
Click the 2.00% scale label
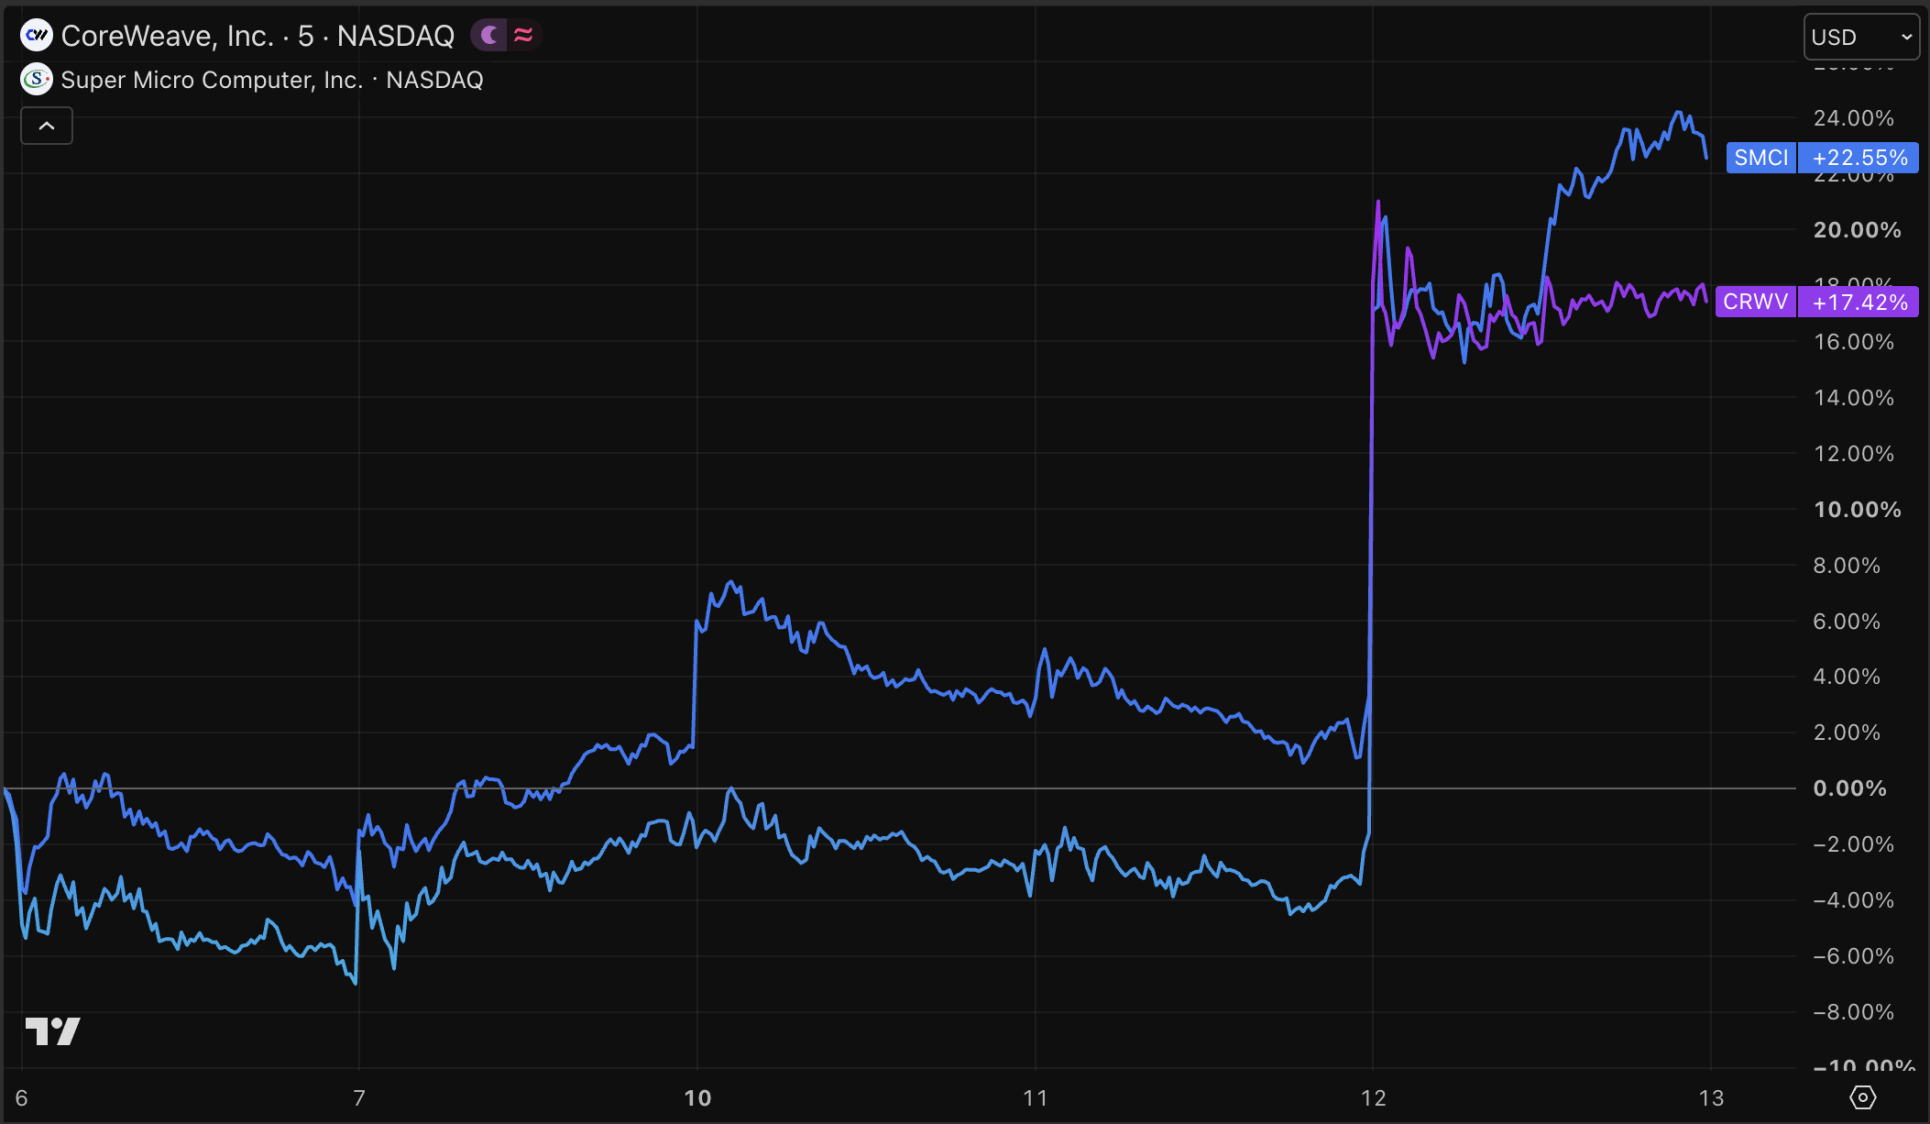[x=1846, y=733]
